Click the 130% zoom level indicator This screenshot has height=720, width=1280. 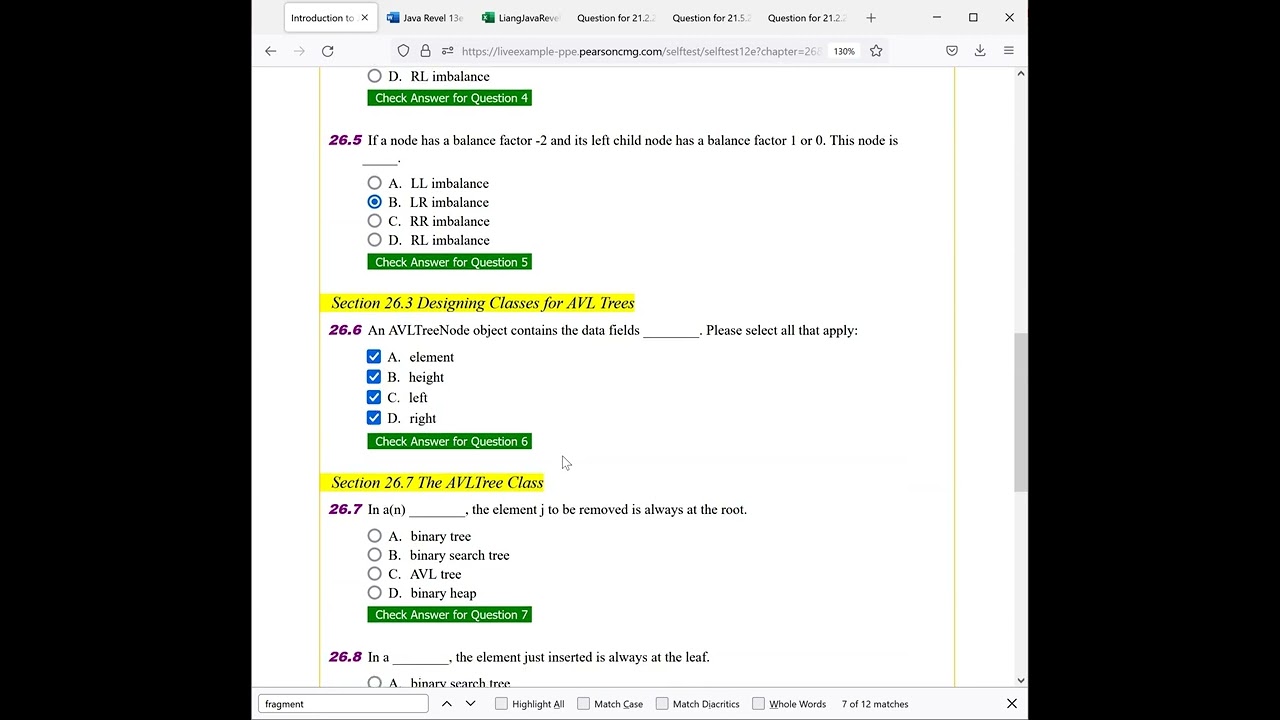click(844, 51)
